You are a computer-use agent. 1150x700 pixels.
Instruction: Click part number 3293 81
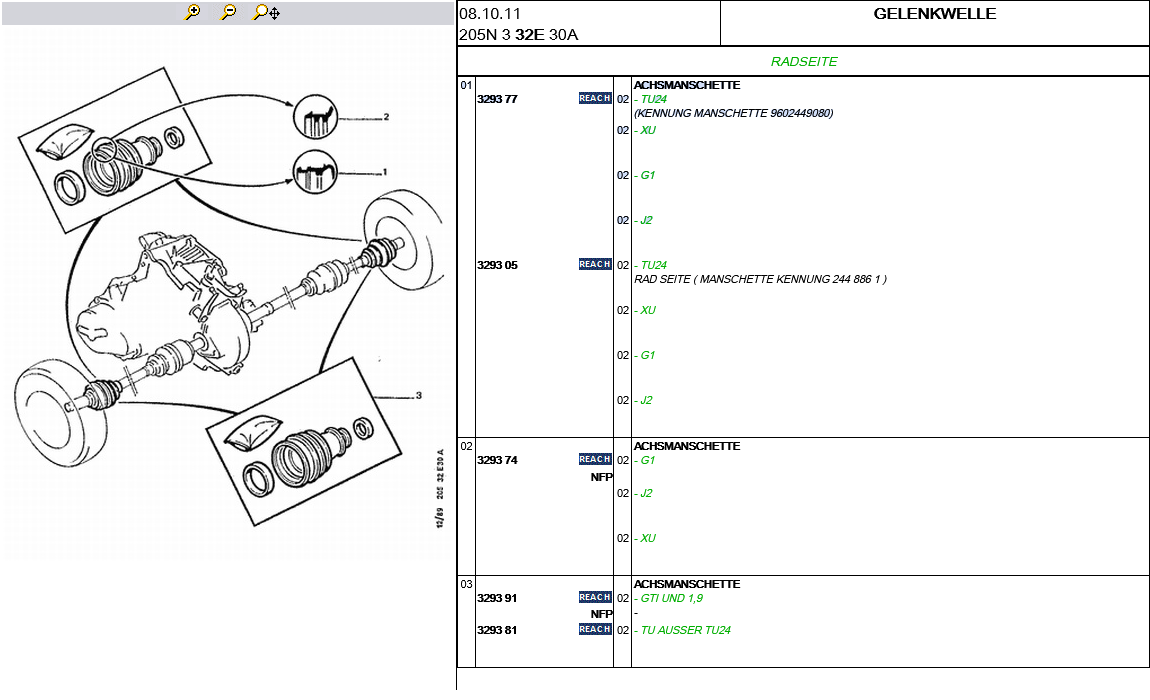[x=497, y=630]
